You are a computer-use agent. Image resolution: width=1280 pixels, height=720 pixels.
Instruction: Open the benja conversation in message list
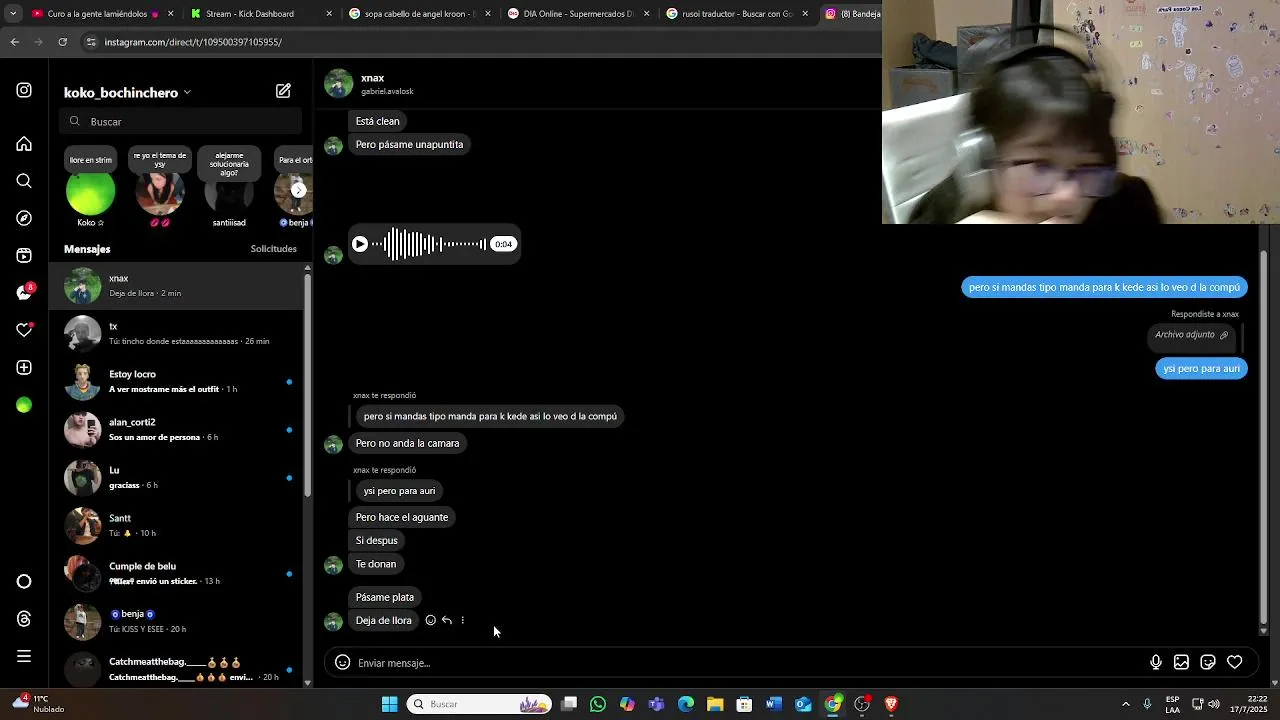tap(176, 622)
